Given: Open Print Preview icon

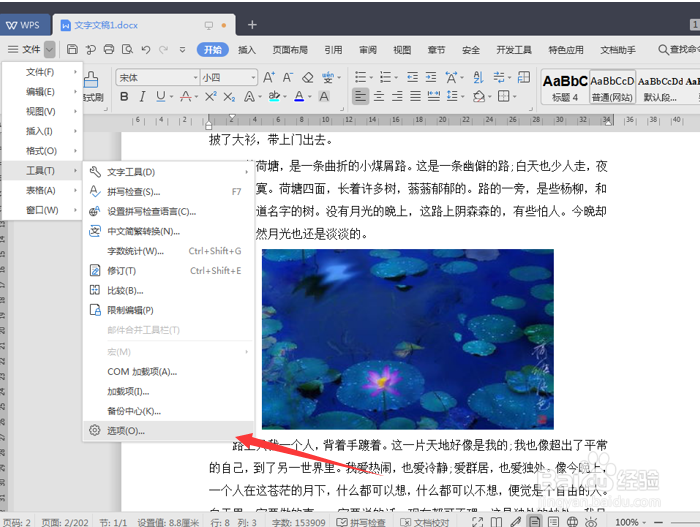Looking at the screenshot, I should point(127,49).
